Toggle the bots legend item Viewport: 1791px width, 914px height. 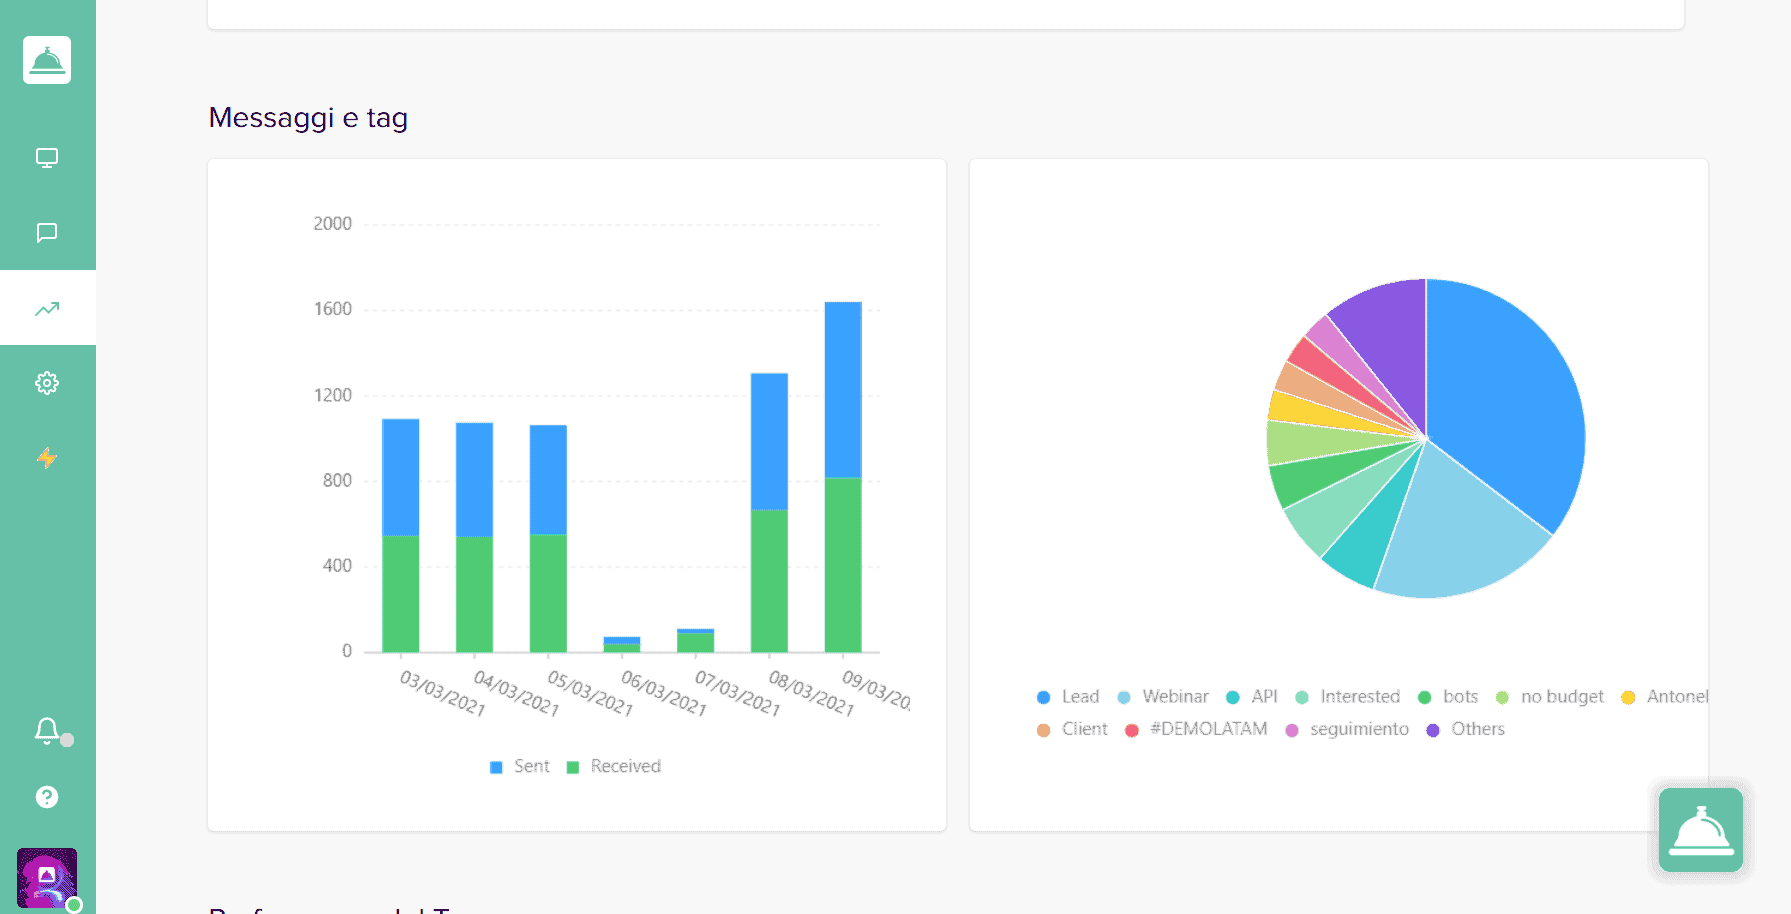pos(1448,697)
